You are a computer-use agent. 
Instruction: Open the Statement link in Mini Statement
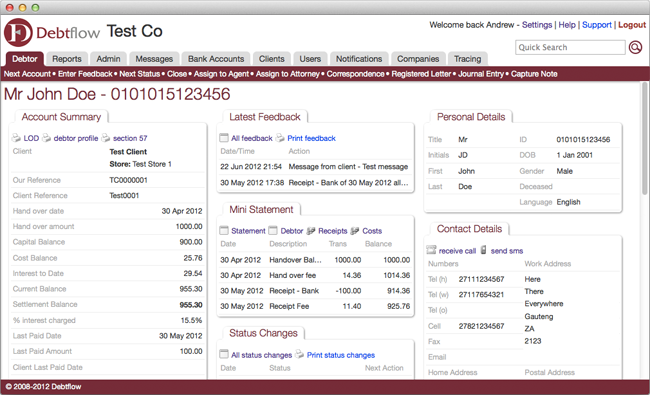click(x=248, y=231)
